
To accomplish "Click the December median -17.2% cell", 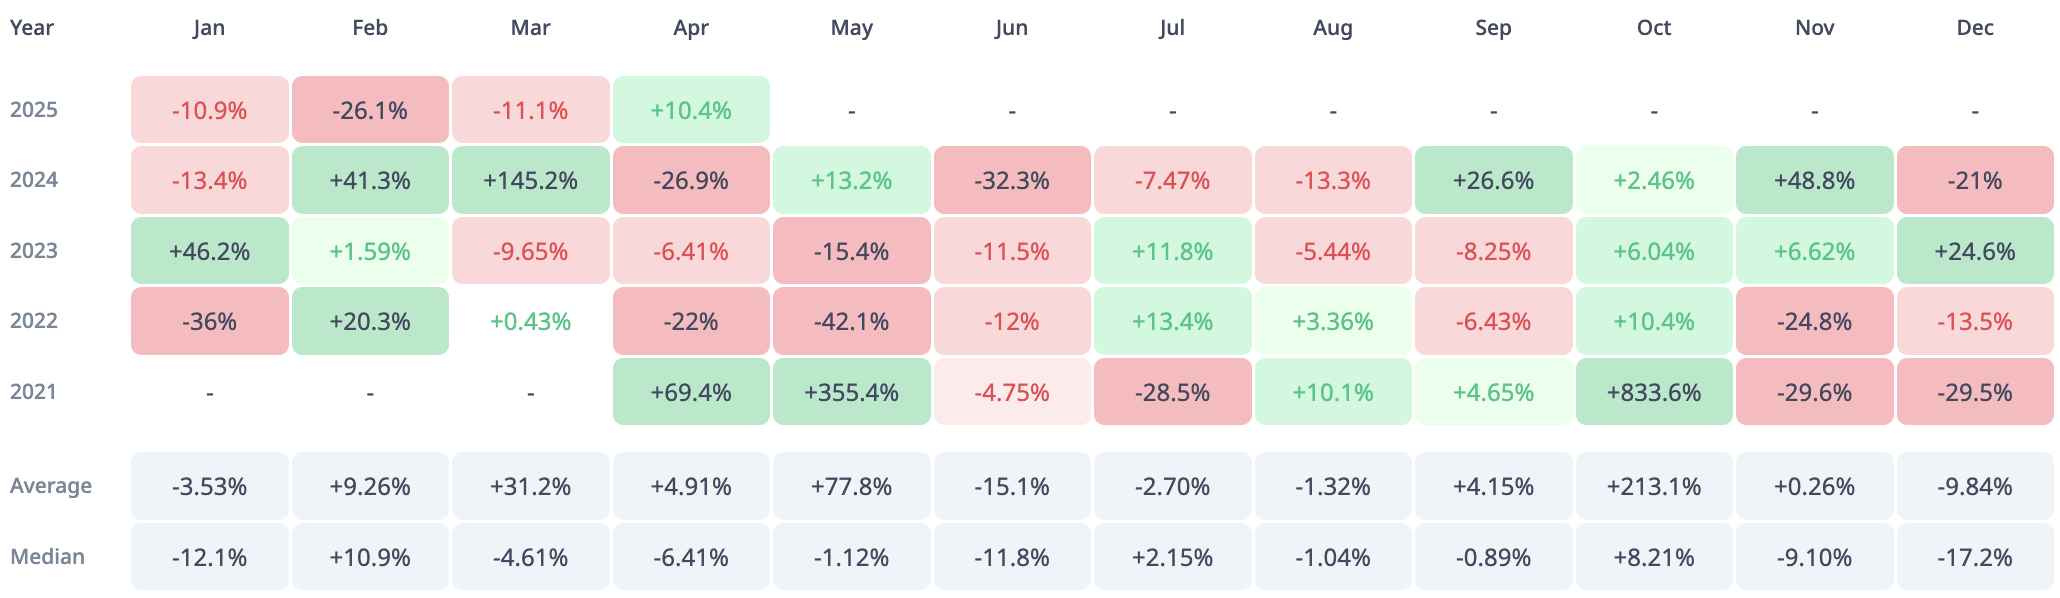I will (x=1975, y=557).
